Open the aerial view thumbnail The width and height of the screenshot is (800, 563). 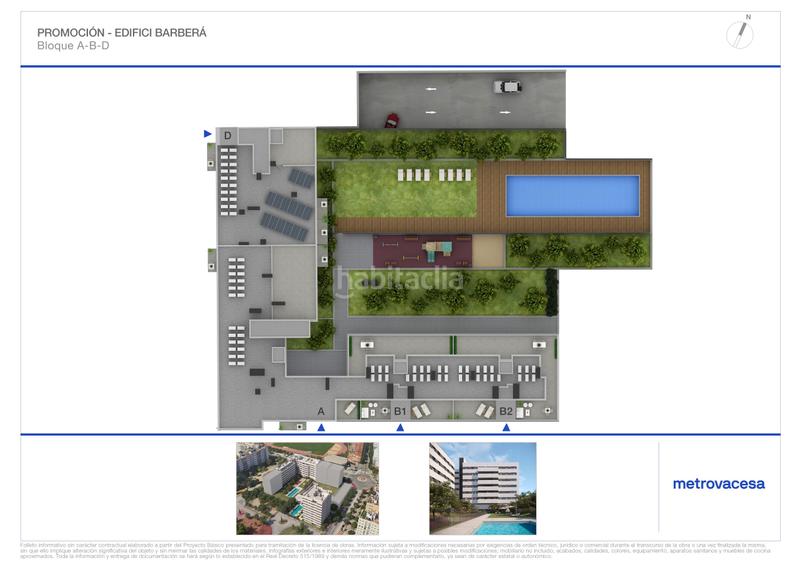308,487
